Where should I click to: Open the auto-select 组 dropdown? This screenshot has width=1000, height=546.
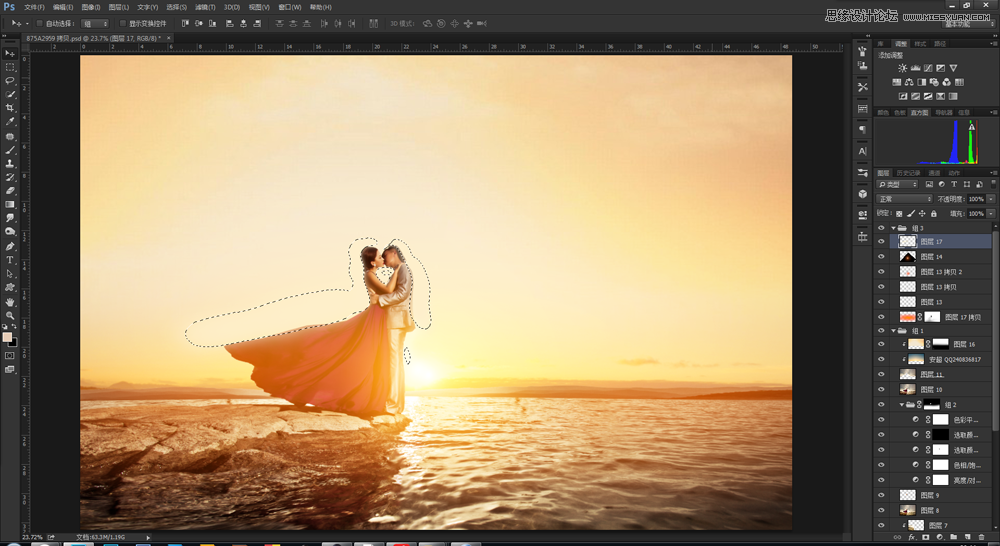coord(95,24)
